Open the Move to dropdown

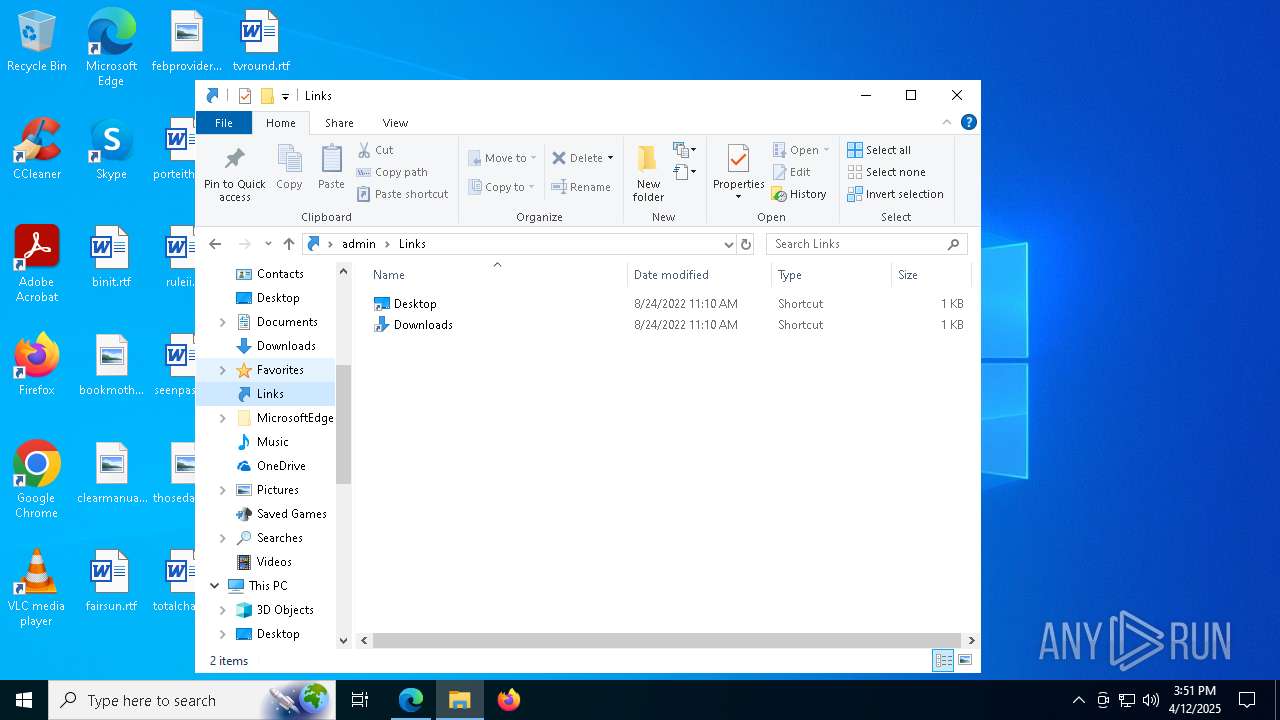pyautogui.click(x=502, y=158)
